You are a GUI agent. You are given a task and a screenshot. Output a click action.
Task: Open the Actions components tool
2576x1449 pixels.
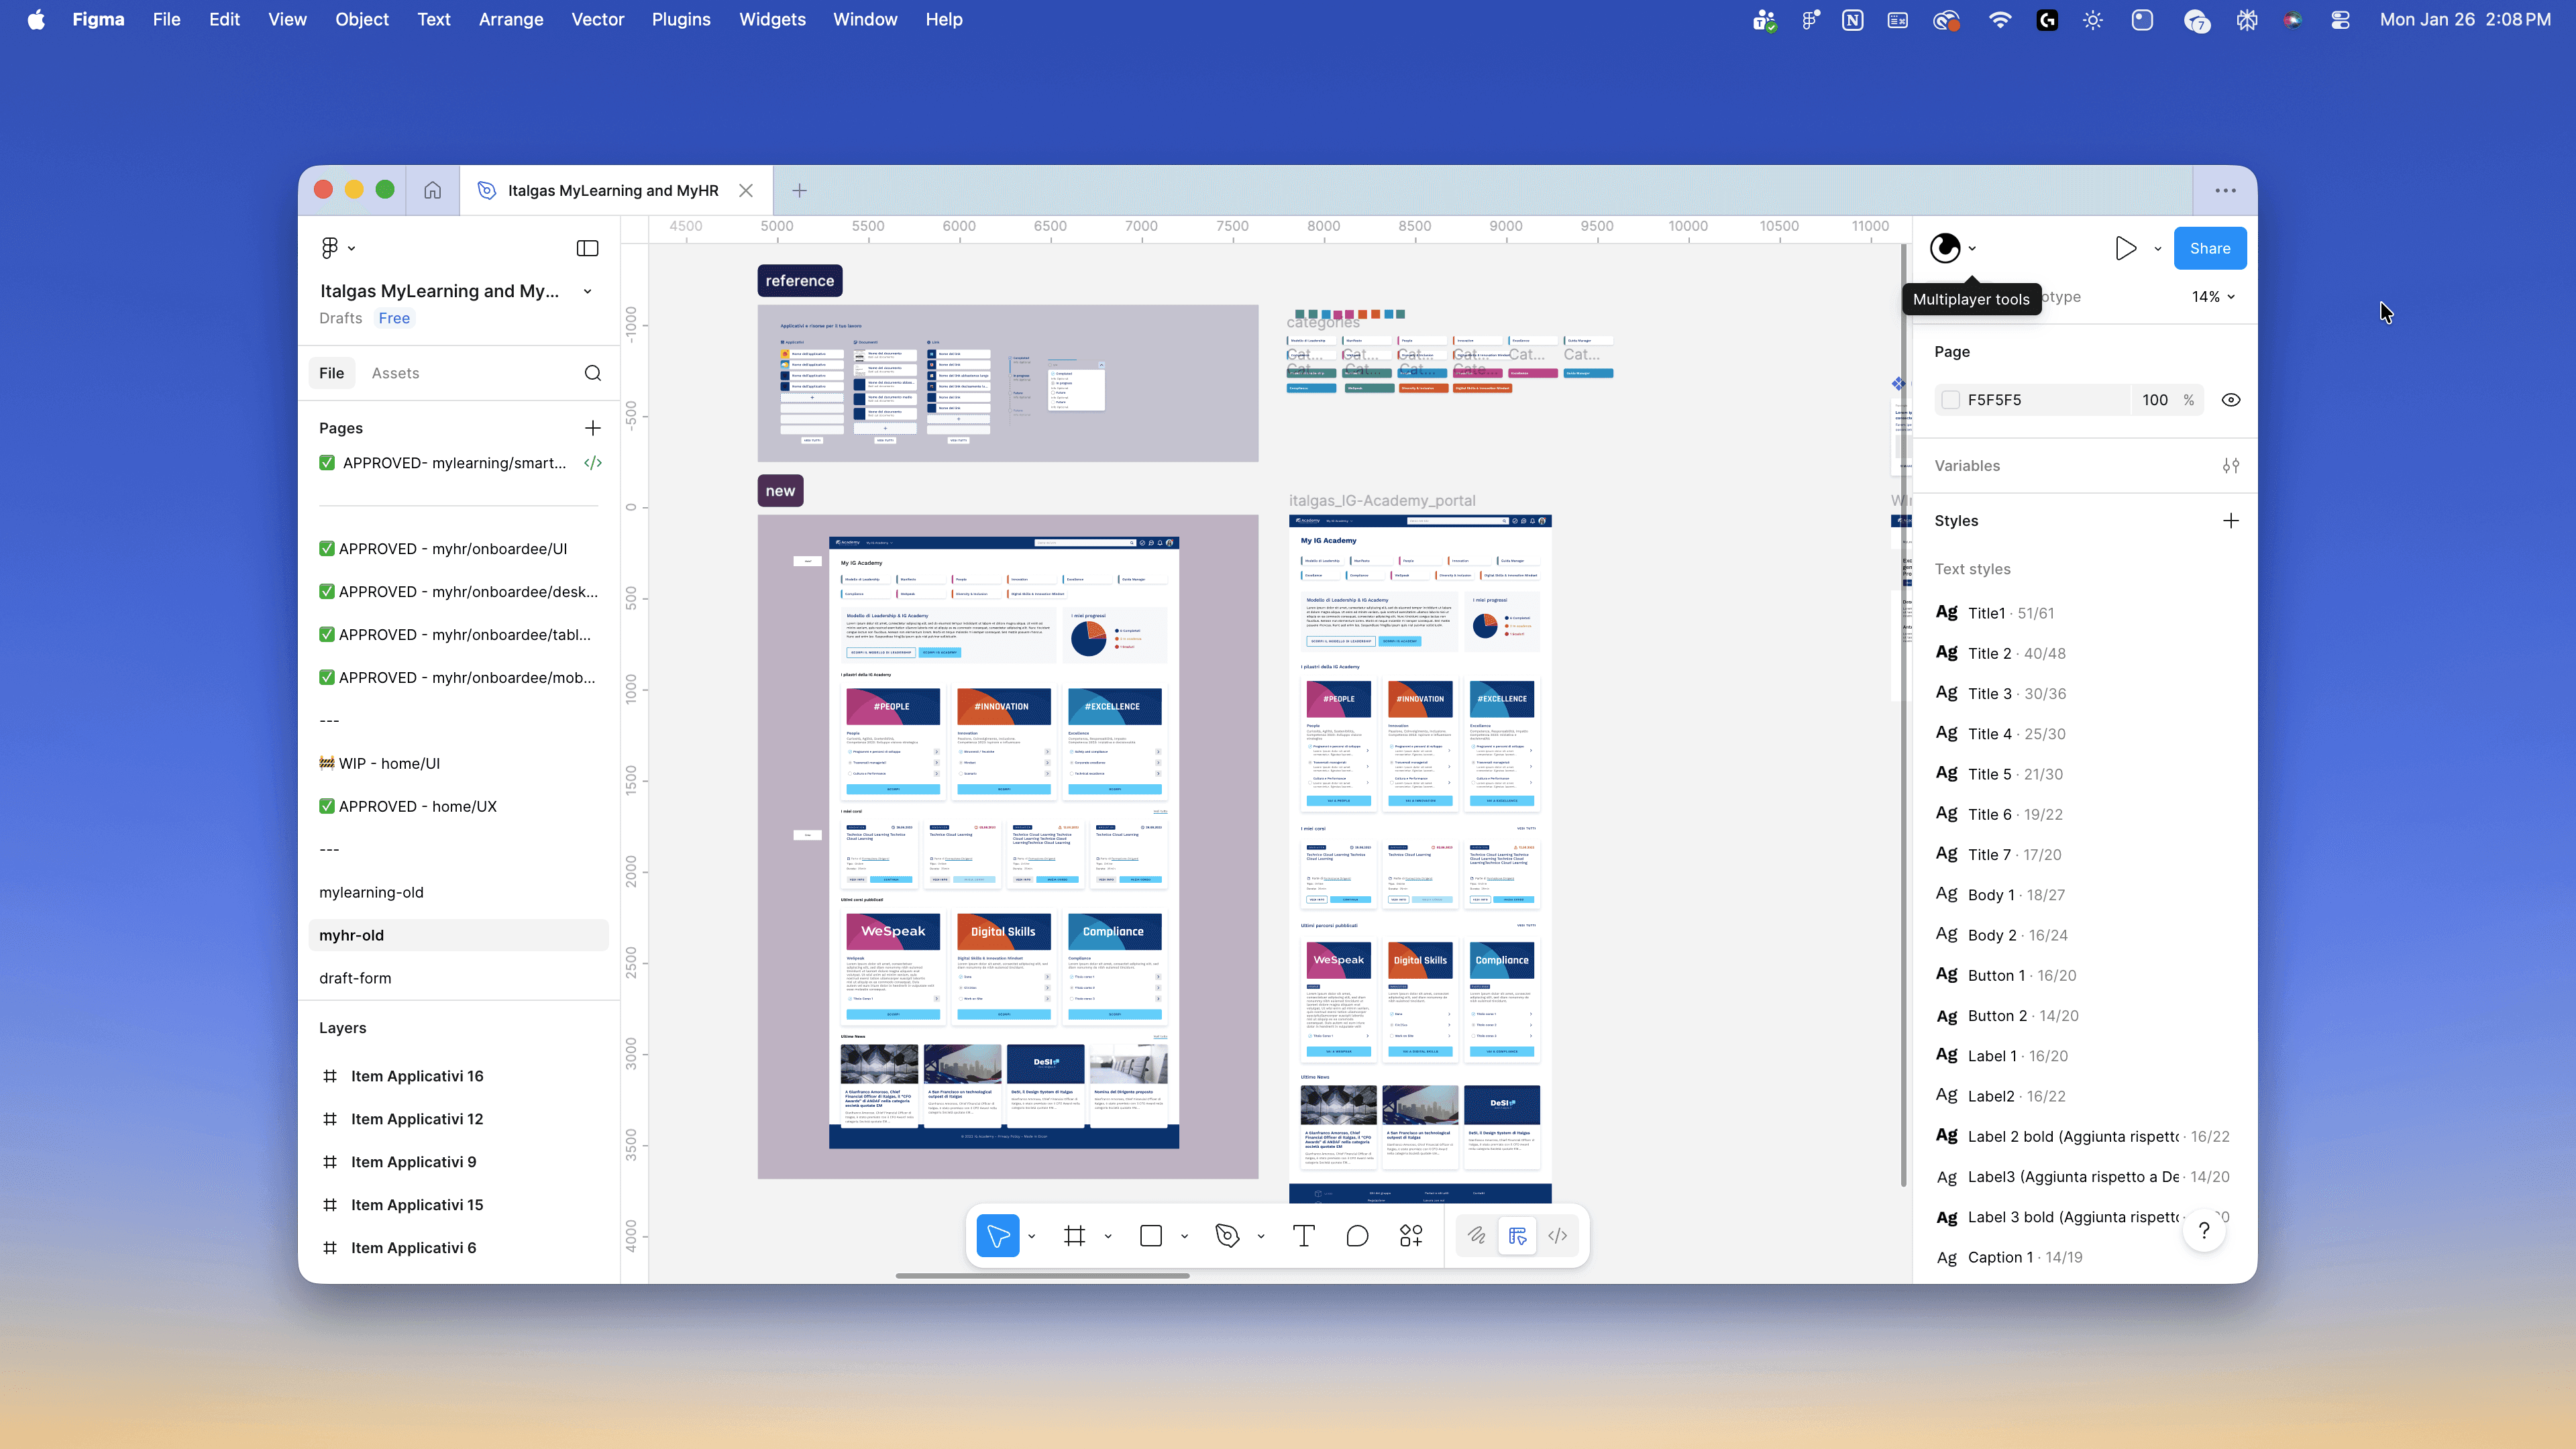[x=1411, y=1236]
